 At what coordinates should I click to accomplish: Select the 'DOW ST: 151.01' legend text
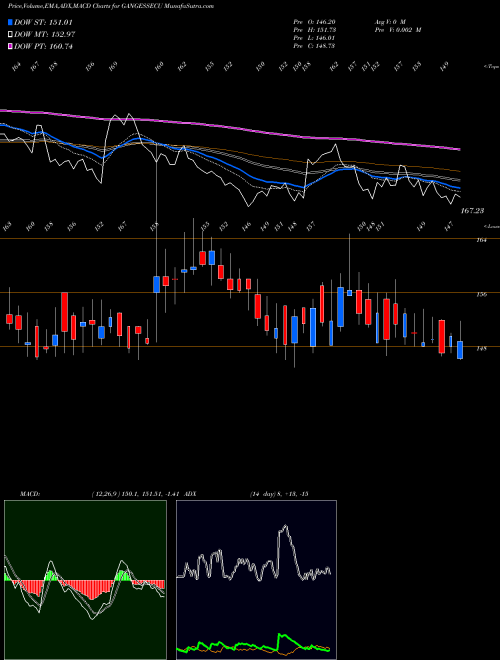tap(43, 23)
